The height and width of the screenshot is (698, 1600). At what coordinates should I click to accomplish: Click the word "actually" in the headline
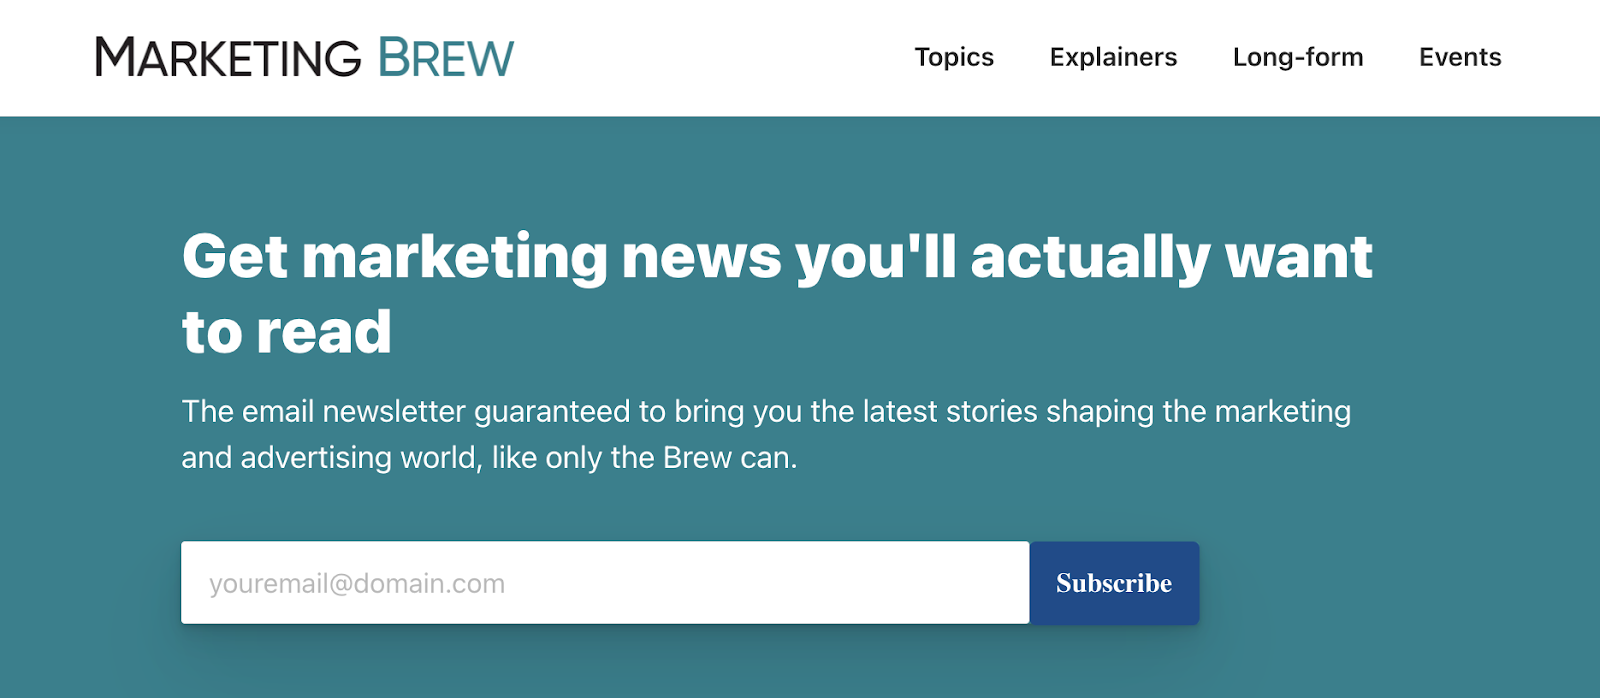pos(1091,257)
